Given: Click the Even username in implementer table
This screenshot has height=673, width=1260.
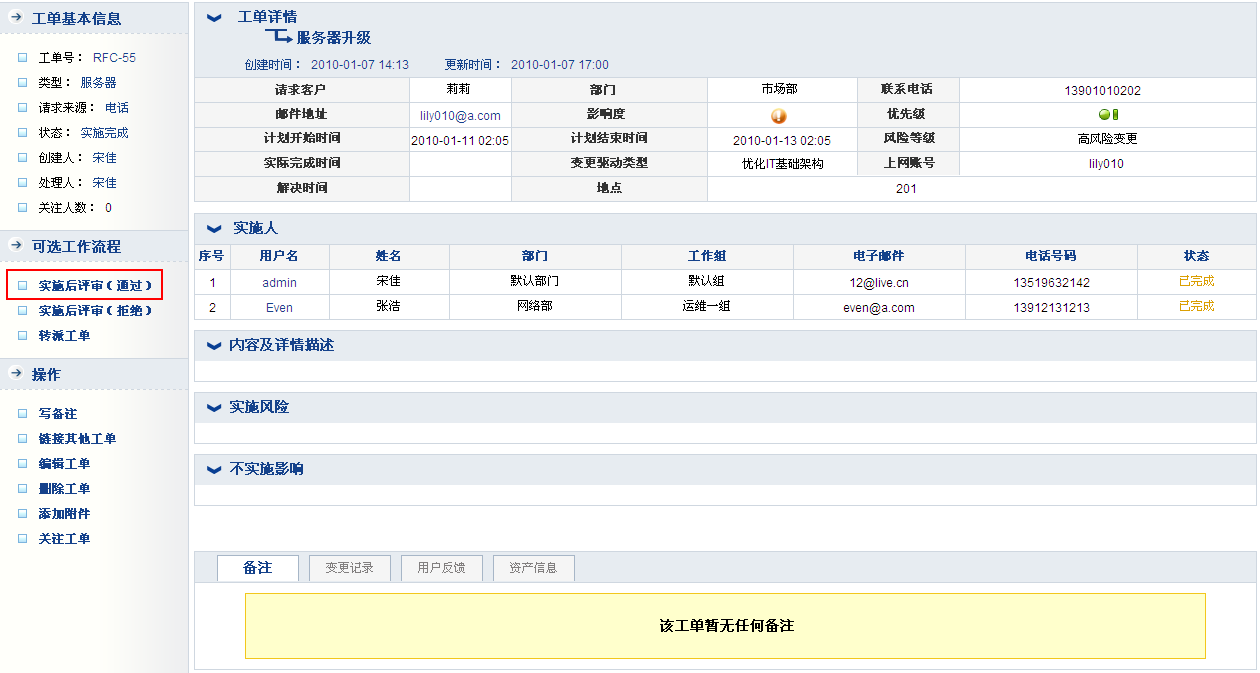Looking at the screenshot, I should [x=279, y=308].
